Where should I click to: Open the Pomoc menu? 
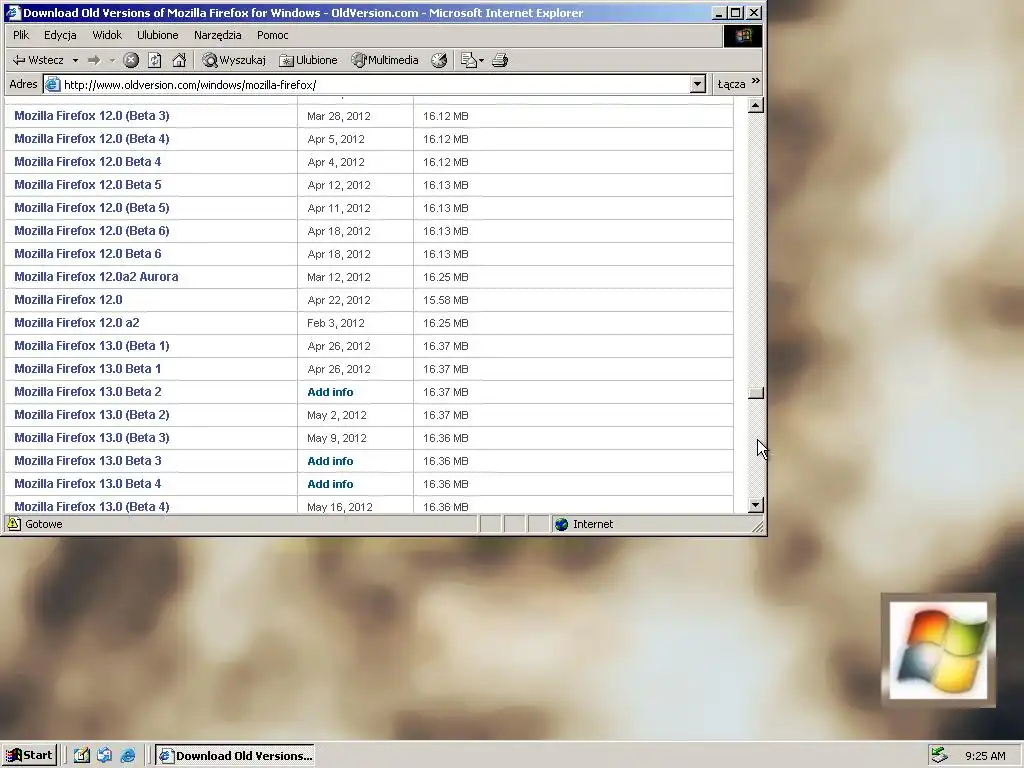coord(272,35)
